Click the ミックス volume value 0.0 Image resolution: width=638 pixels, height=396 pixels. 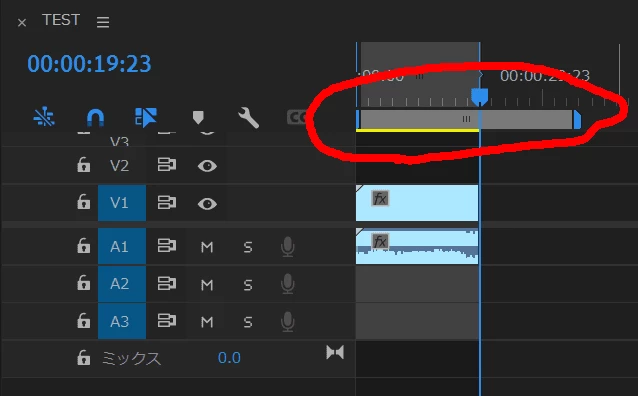click(x=229, y=358)
